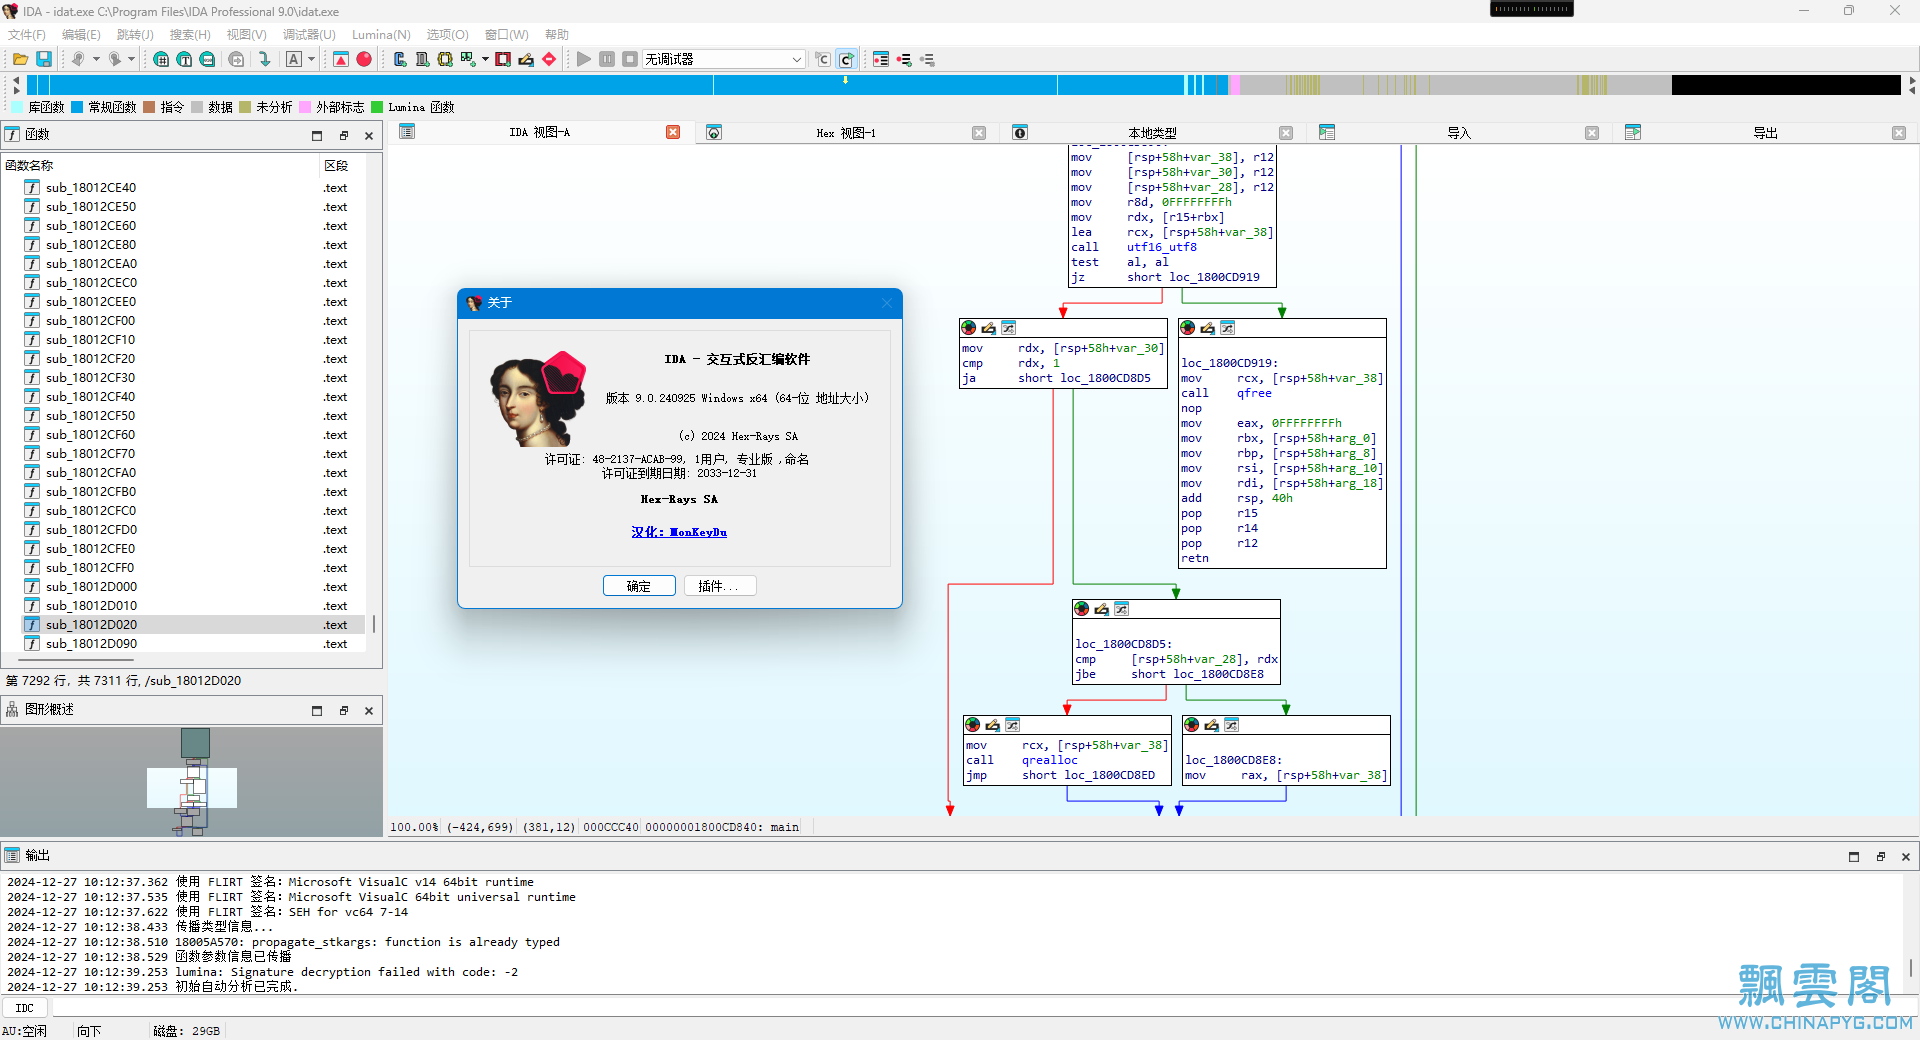
Task: Switch to the IDA 视图-A tab
Action: pyautogui.click(x=539, y=133)
